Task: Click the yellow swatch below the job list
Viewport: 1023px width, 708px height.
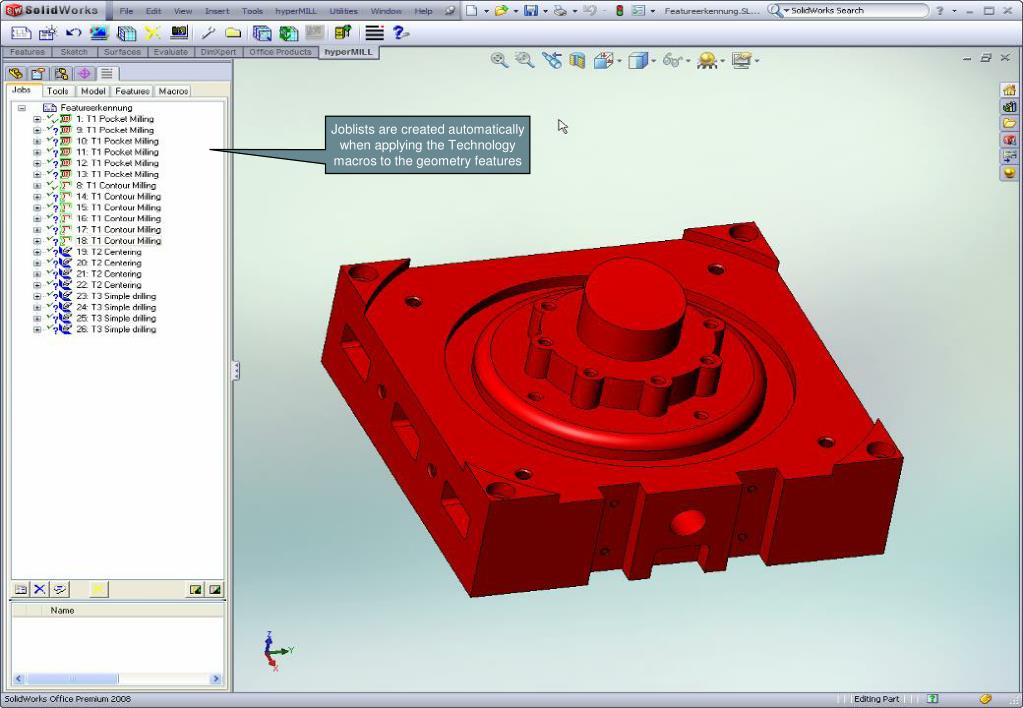Action: [98, 589]
